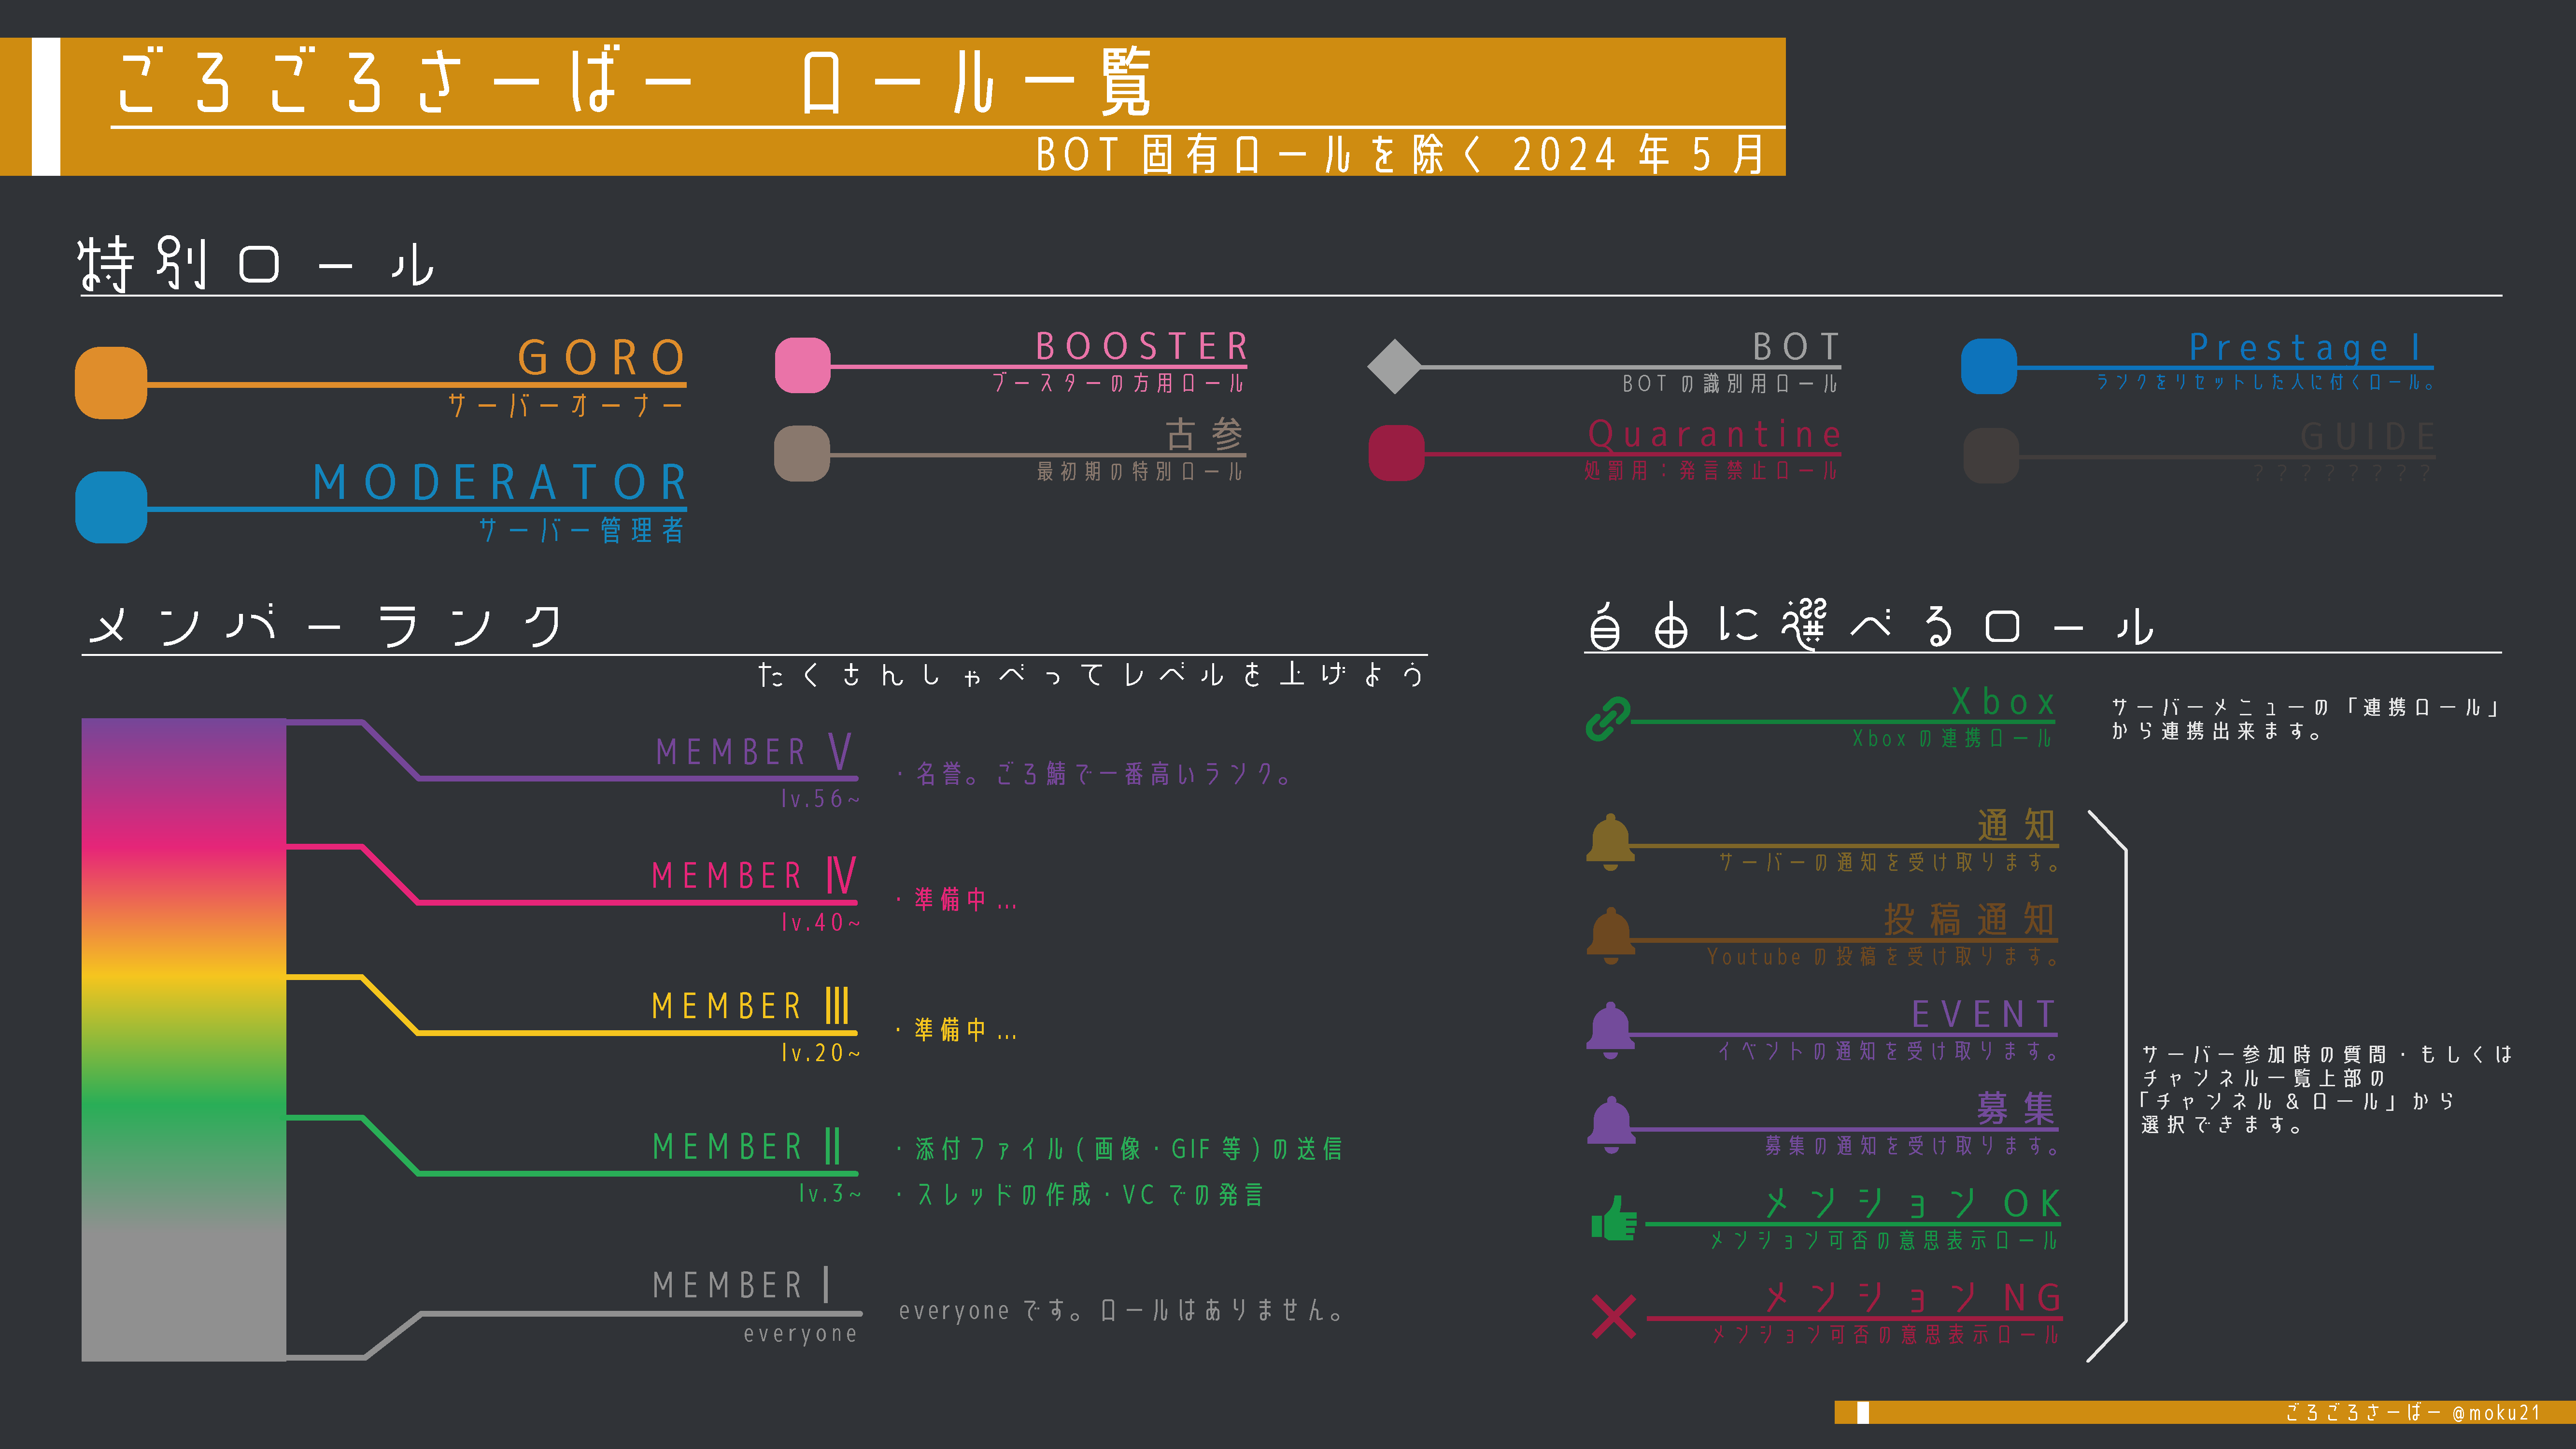
Task: Click the GUIDE role title
Action: coord(2367,437)
